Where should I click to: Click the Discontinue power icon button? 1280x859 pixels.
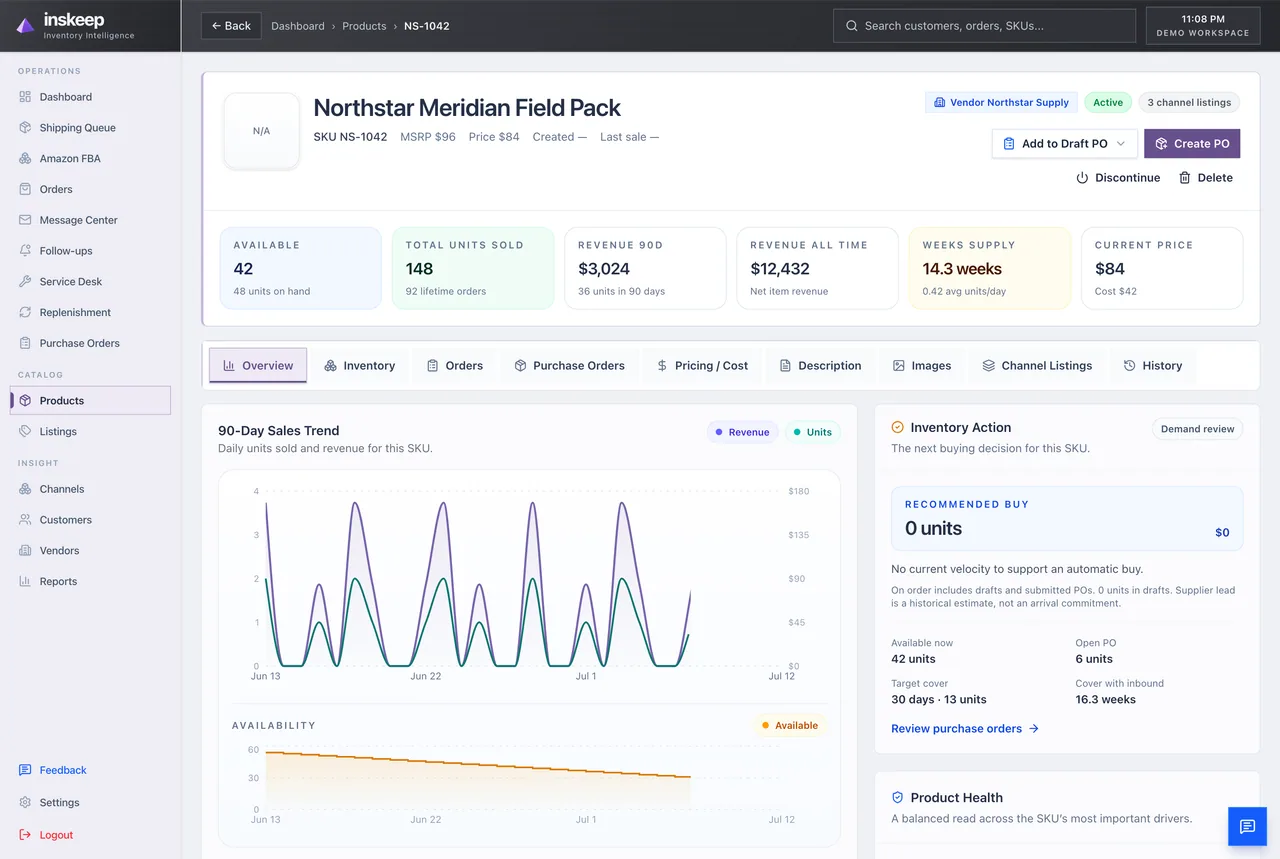pos(1118,178)
